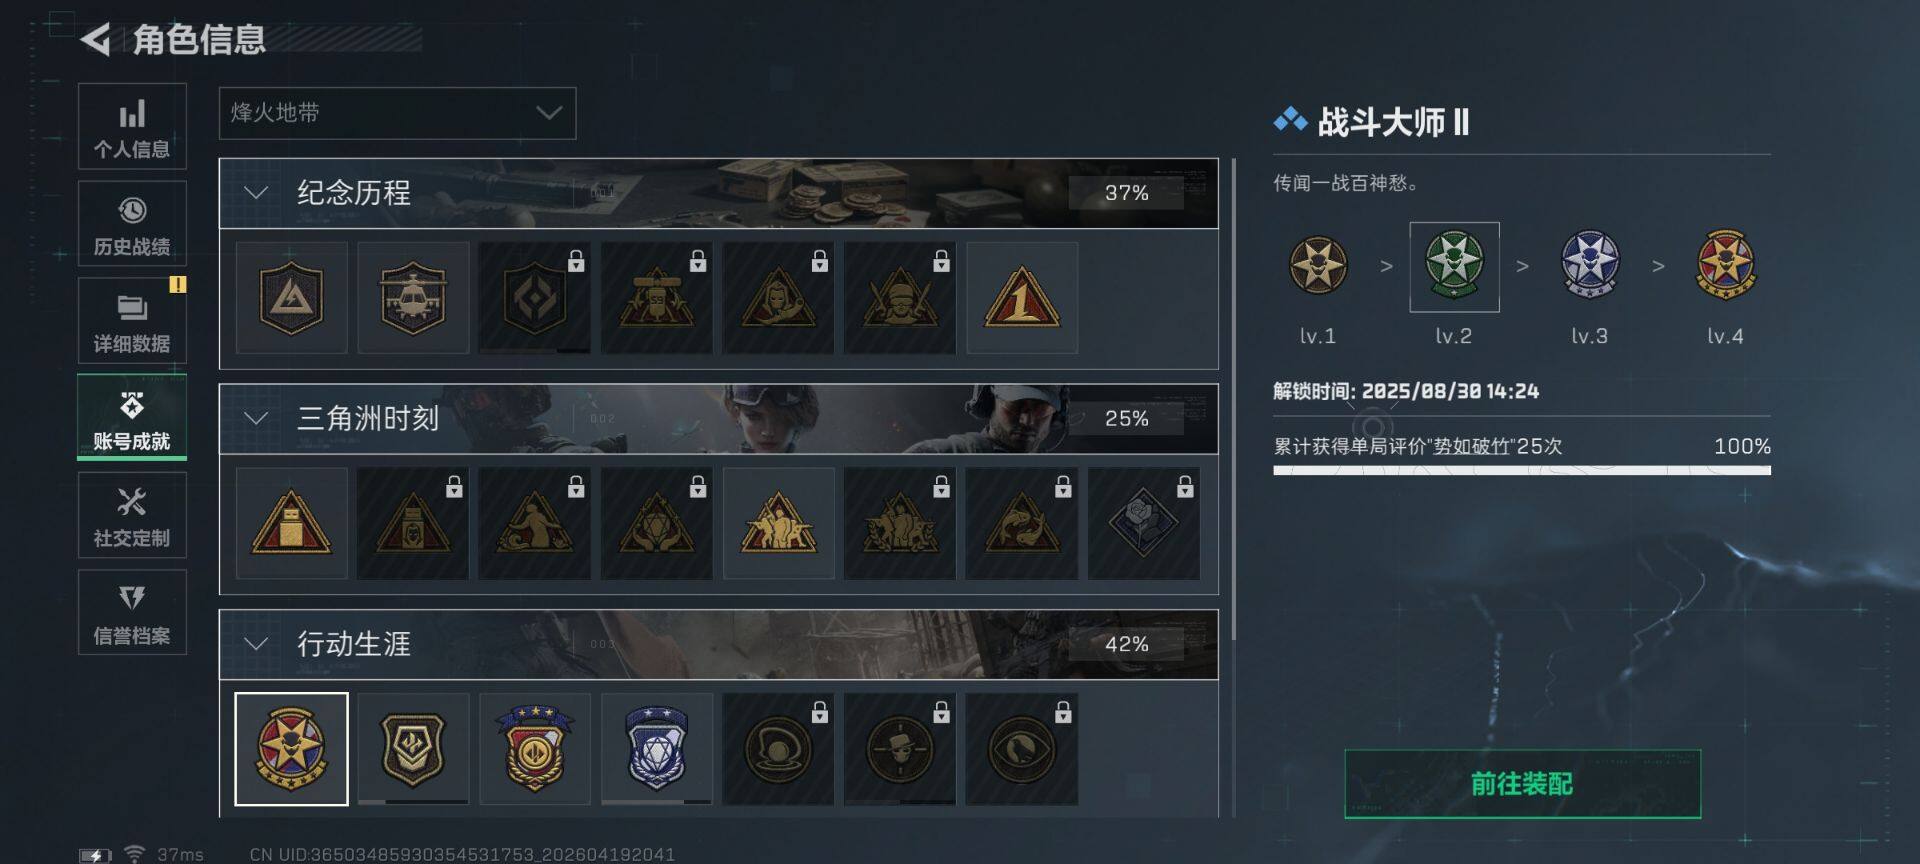Viewport: 1920px width, 864px height.
Task: Select the helicopter badge in 纪念历程
Action: (x=413, y=297)
